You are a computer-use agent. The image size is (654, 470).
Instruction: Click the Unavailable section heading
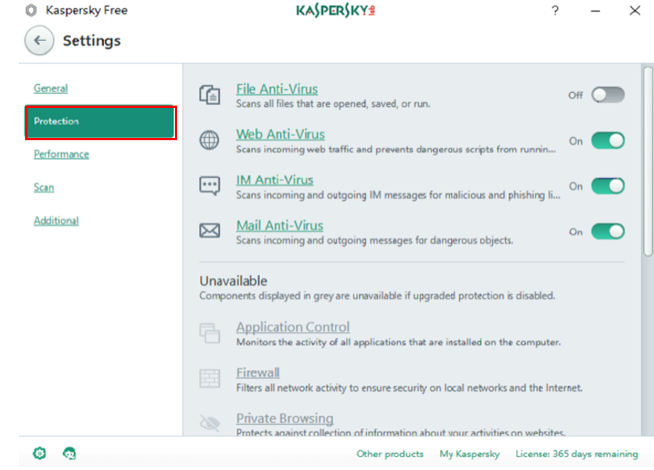[x=233, y=281]
